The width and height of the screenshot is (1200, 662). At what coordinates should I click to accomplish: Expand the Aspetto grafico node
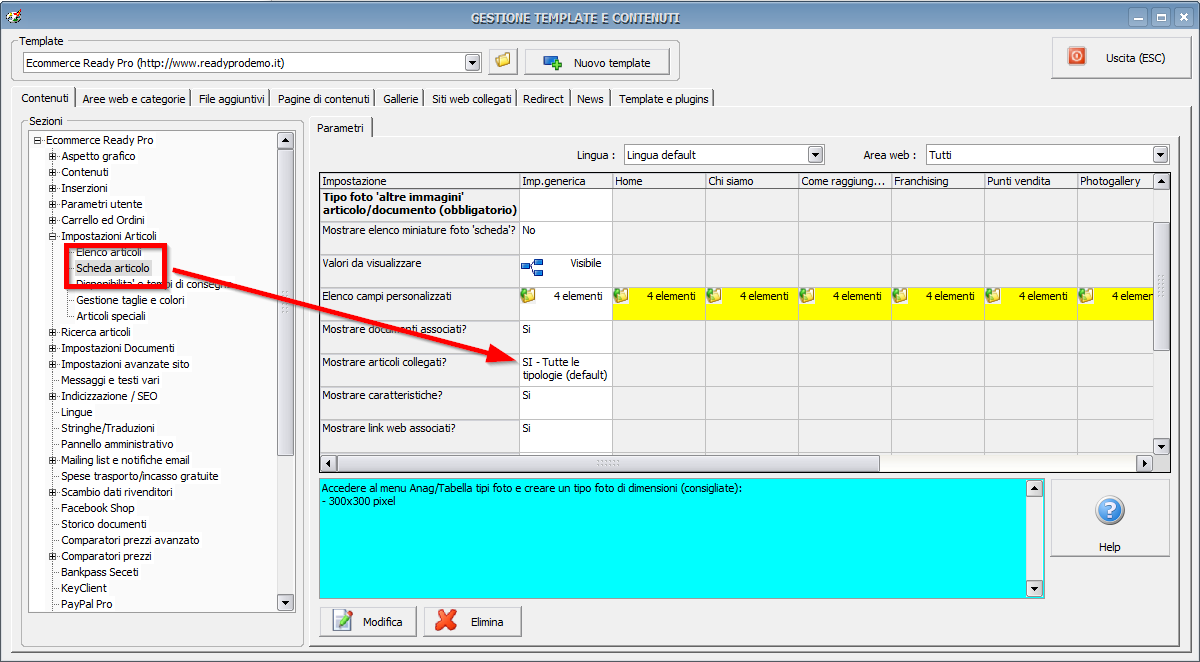pos(53,156)
